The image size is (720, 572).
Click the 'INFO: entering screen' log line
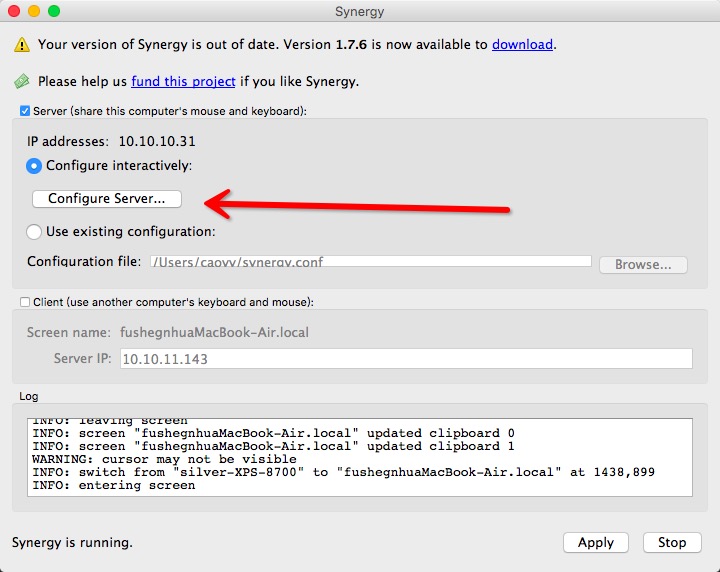(x=114, y=486)
